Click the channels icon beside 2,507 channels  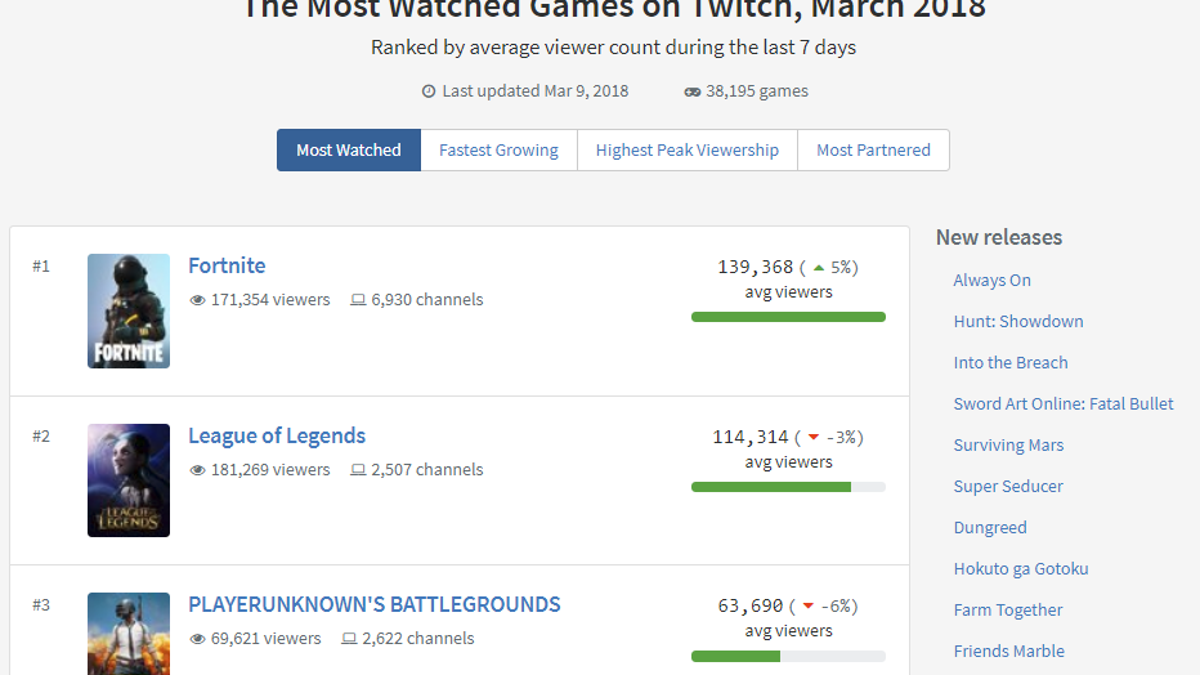point(358,470)
